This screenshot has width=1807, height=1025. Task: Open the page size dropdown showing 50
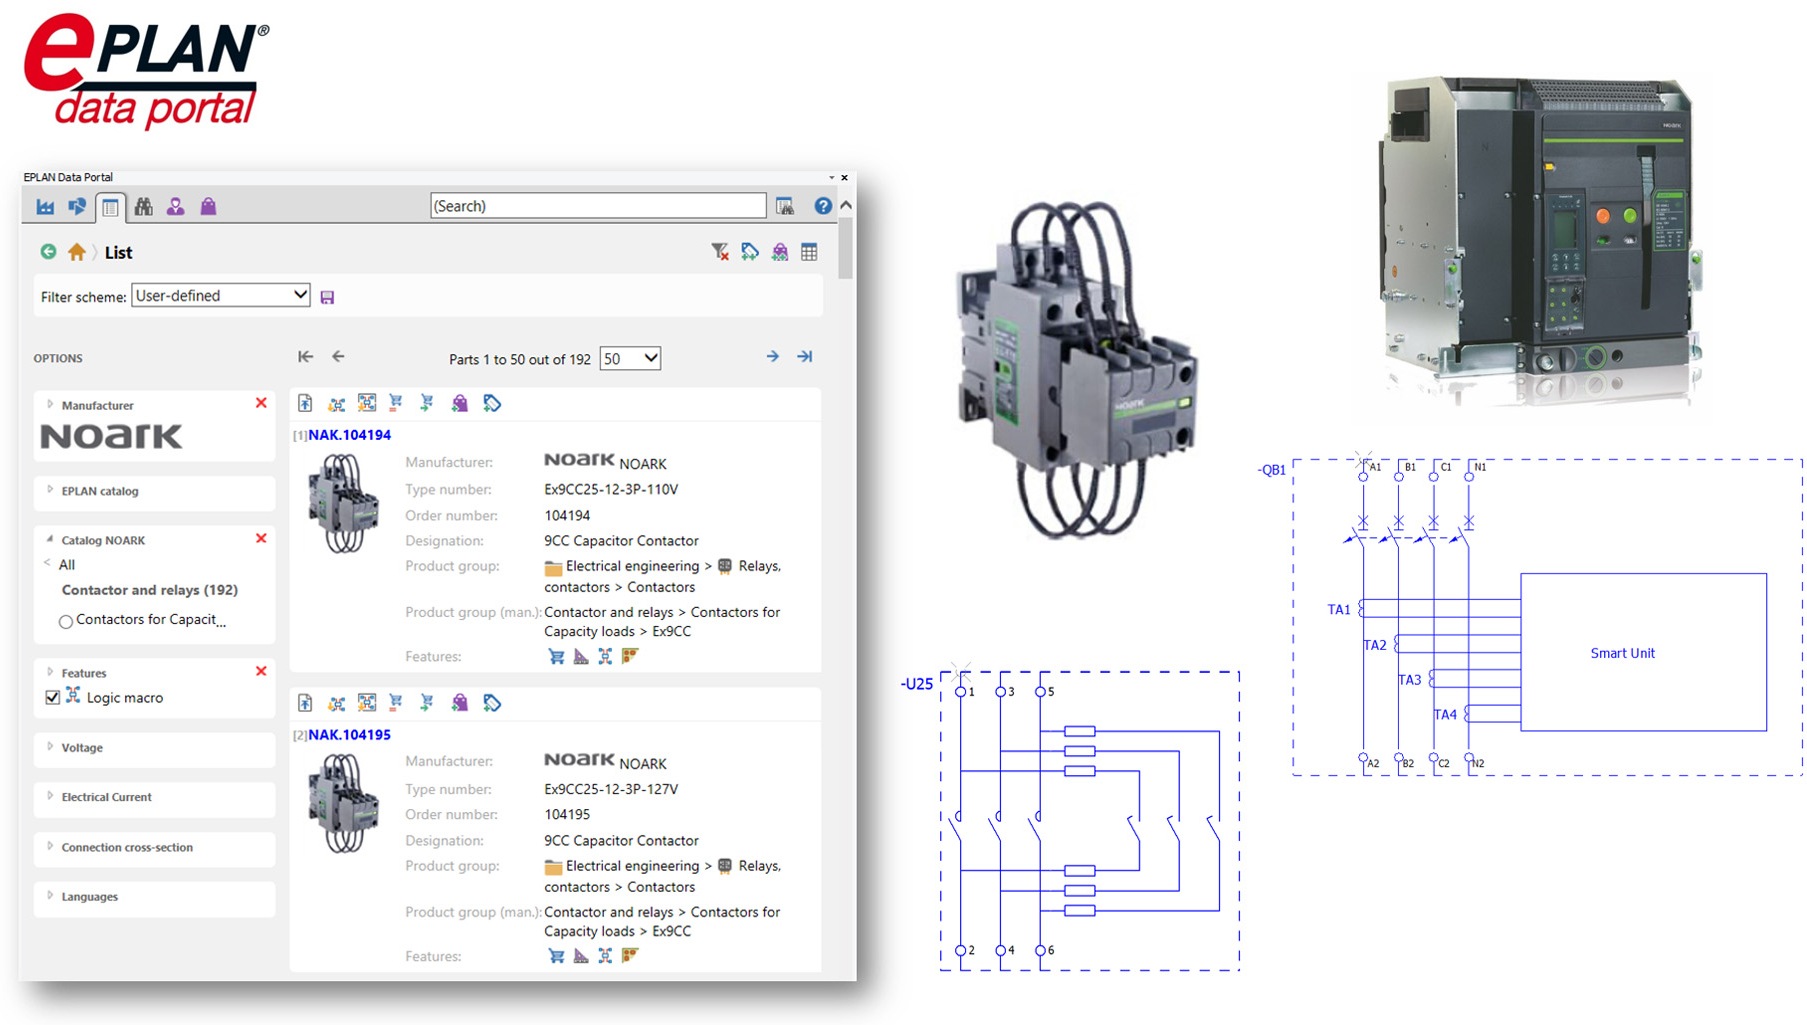click(630, 357)
